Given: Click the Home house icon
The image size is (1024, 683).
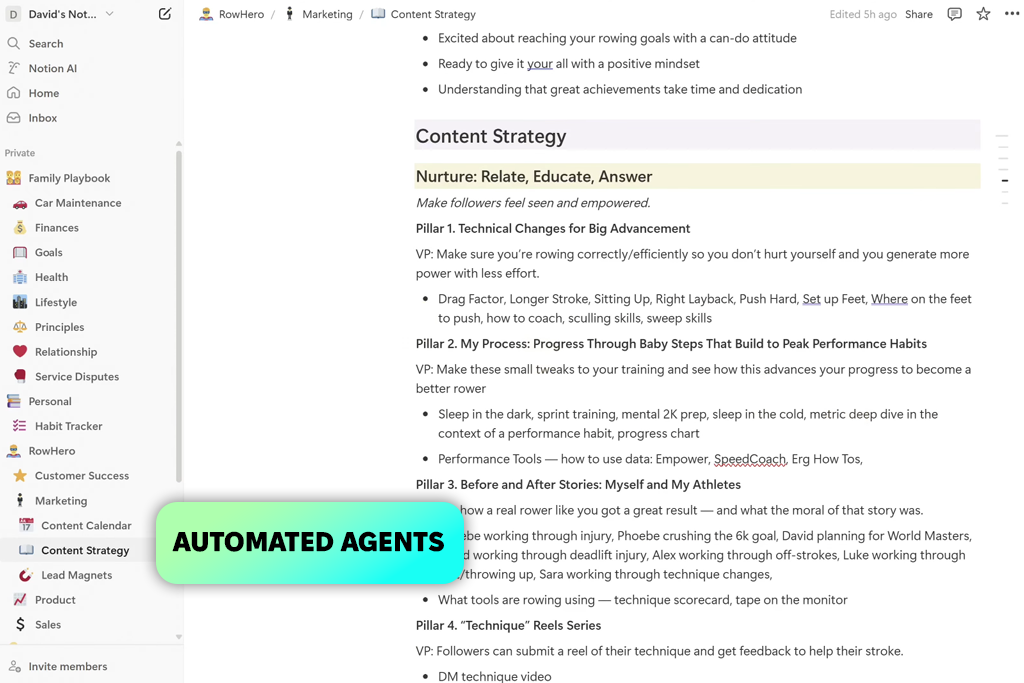Looking at the screenshot, I should coord(14,93).
